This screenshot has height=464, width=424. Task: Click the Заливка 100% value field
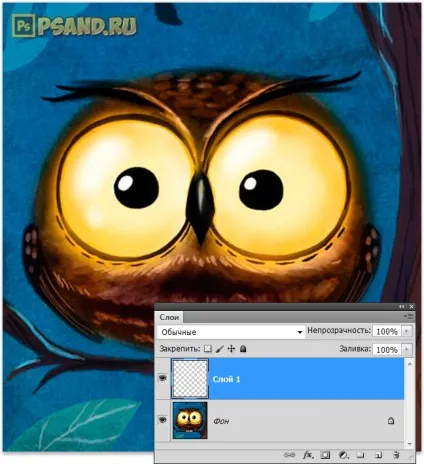[387, 349]
